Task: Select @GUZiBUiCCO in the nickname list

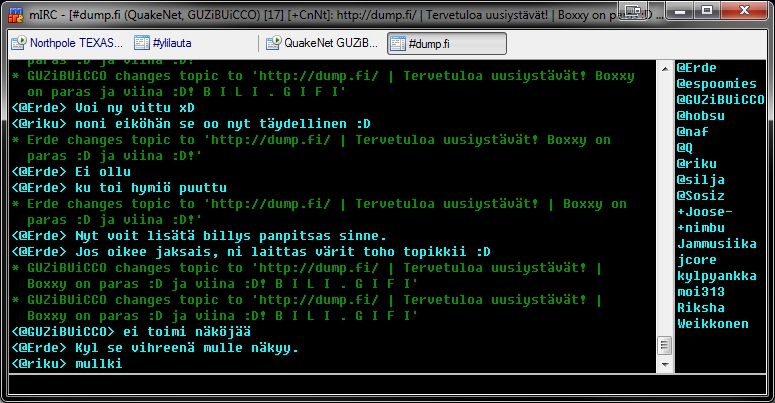Action: click(x=720, y=99)
